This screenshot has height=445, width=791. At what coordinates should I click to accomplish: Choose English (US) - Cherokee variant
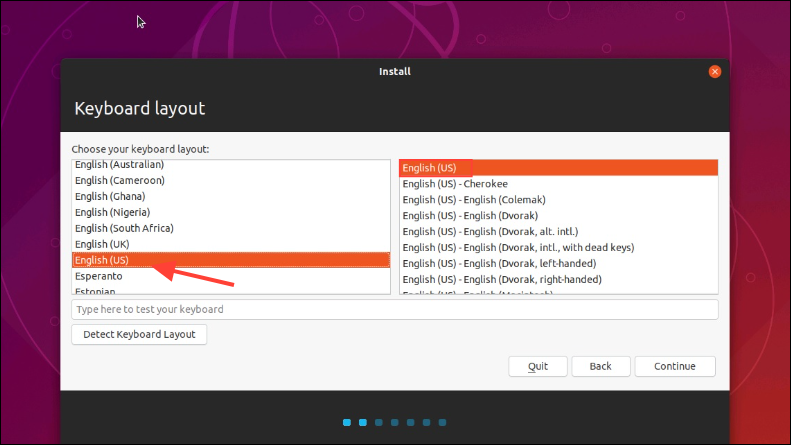pyautogui.click(x=558, y=184)
